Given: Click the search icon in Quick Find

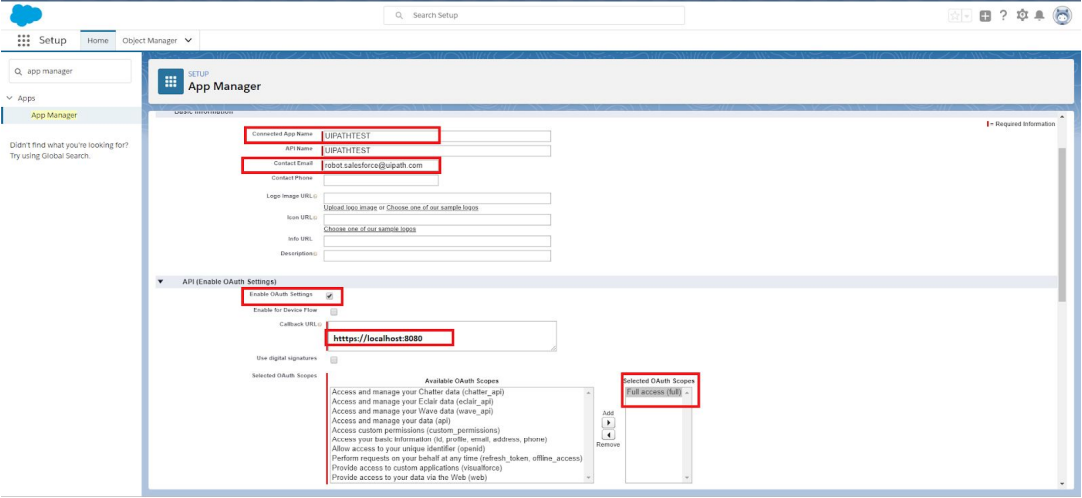Looking at the screenshot, I should [18, 71].
